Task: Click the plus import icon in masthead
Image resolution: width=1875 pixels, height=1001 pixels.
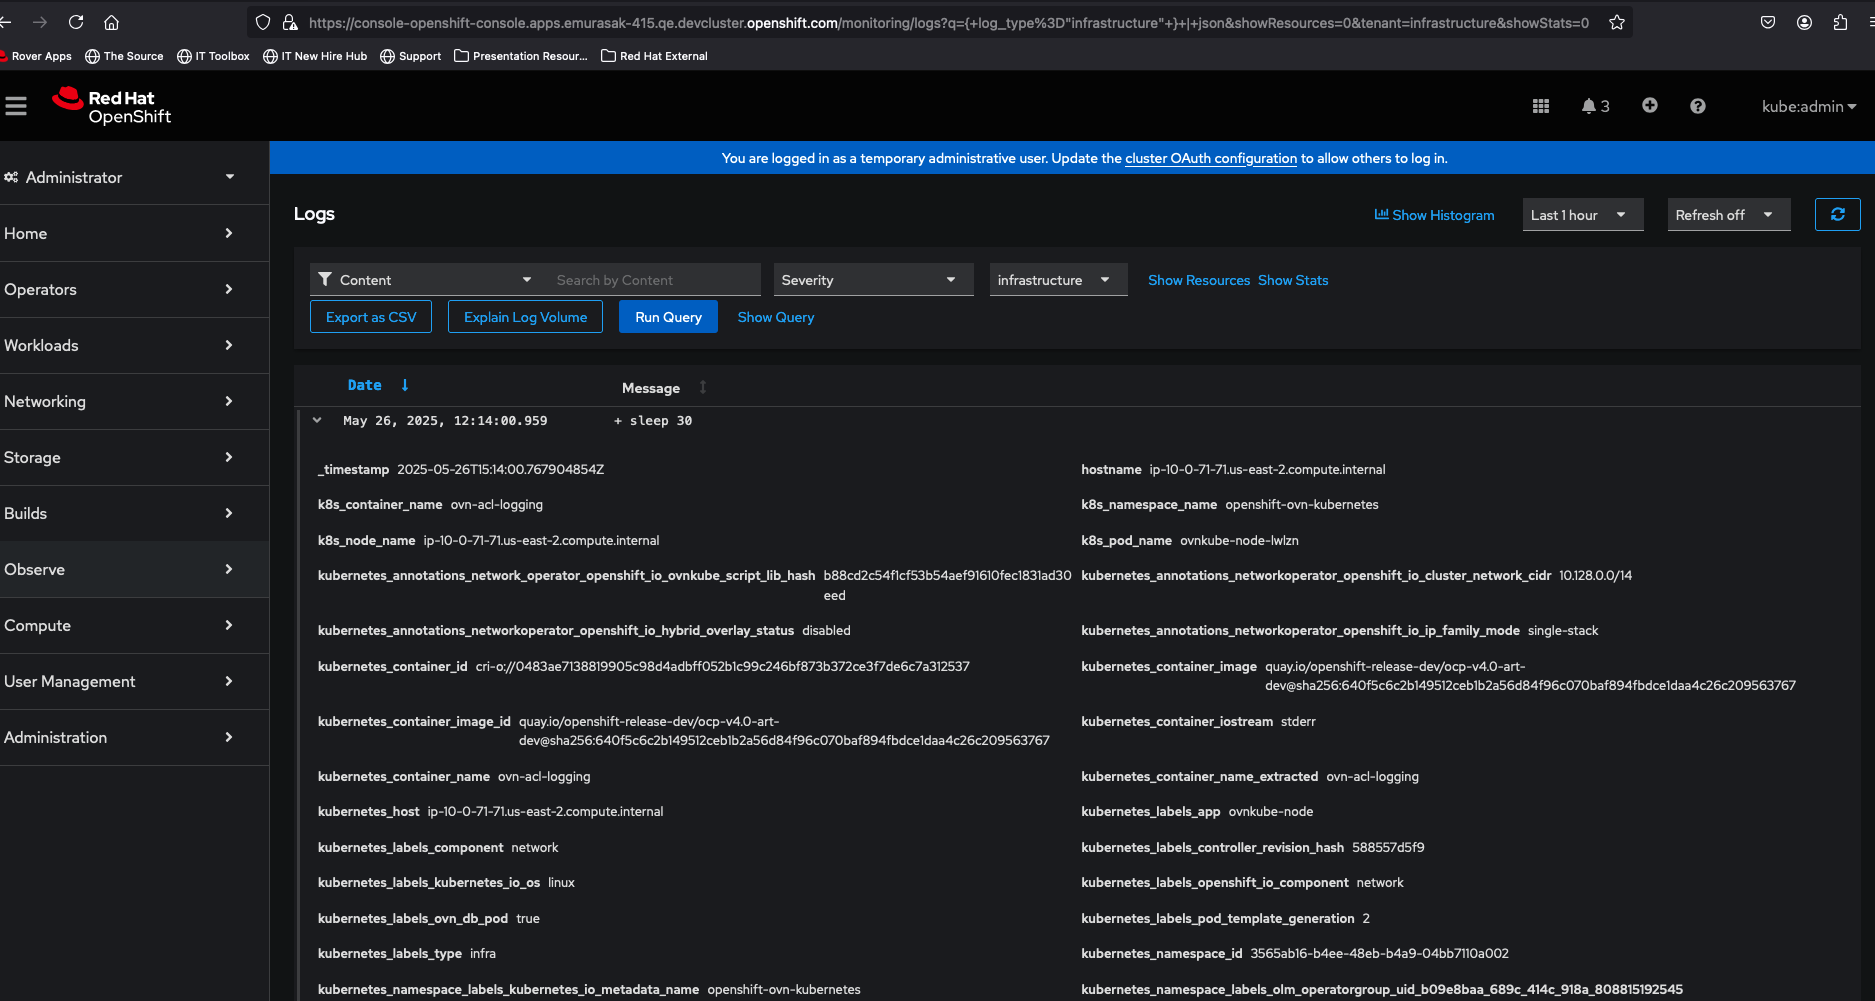Action: pyautogui.click(x=1650, y=105)
